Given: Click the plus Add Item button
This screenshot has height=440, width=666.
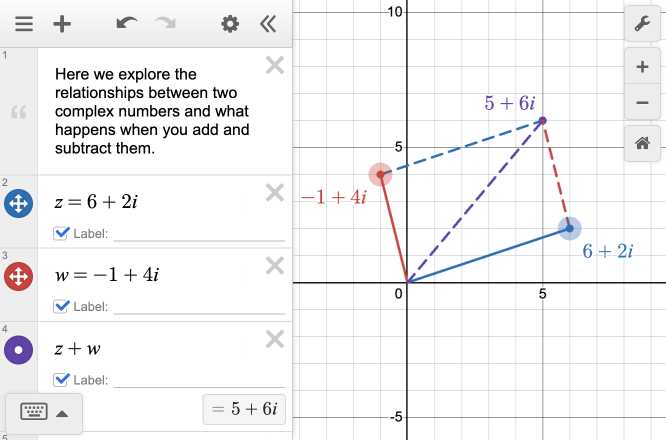Looking at the screenshot, I should [62, 24].
